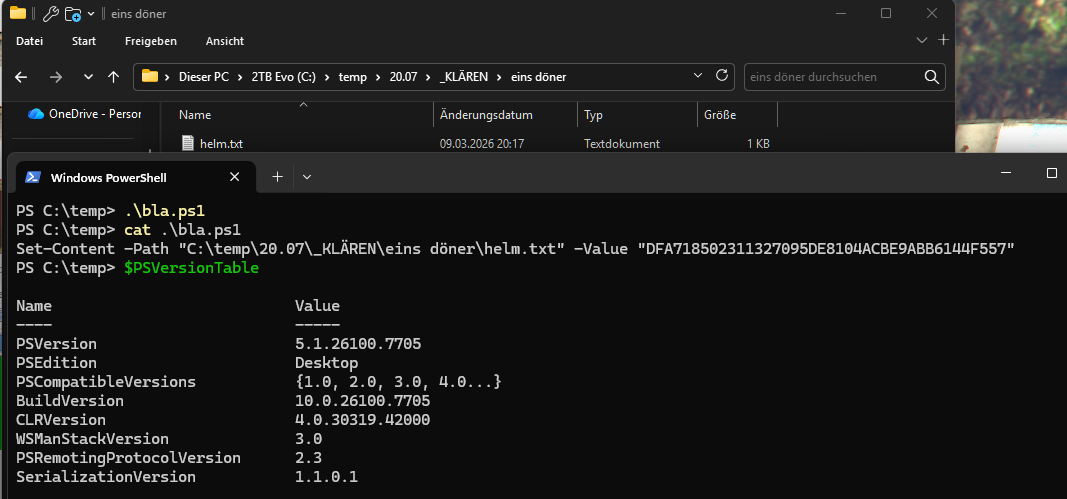
Task: Expand the chevron after temp breadcrumb
Action: pos(378,77)
